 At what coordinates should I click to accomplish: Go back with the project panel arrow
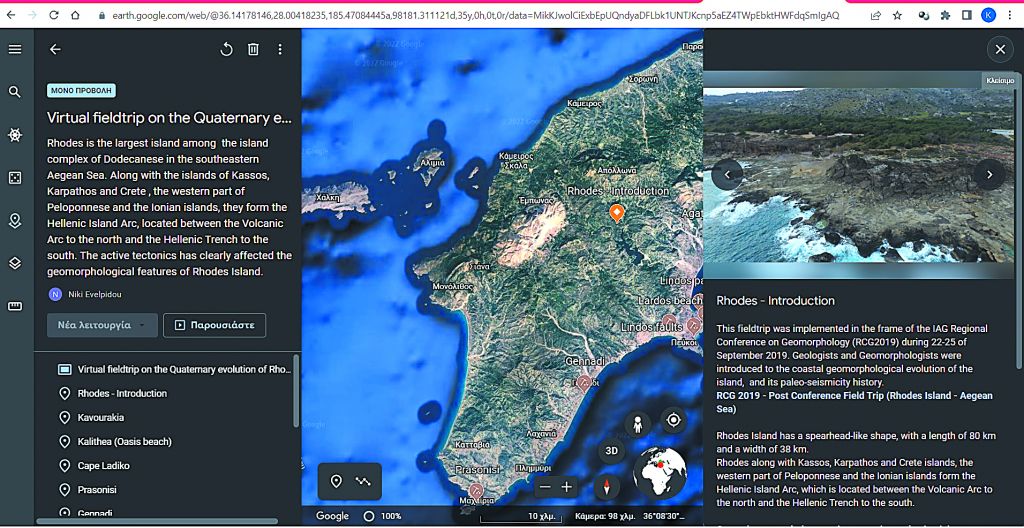coord(55,50)
